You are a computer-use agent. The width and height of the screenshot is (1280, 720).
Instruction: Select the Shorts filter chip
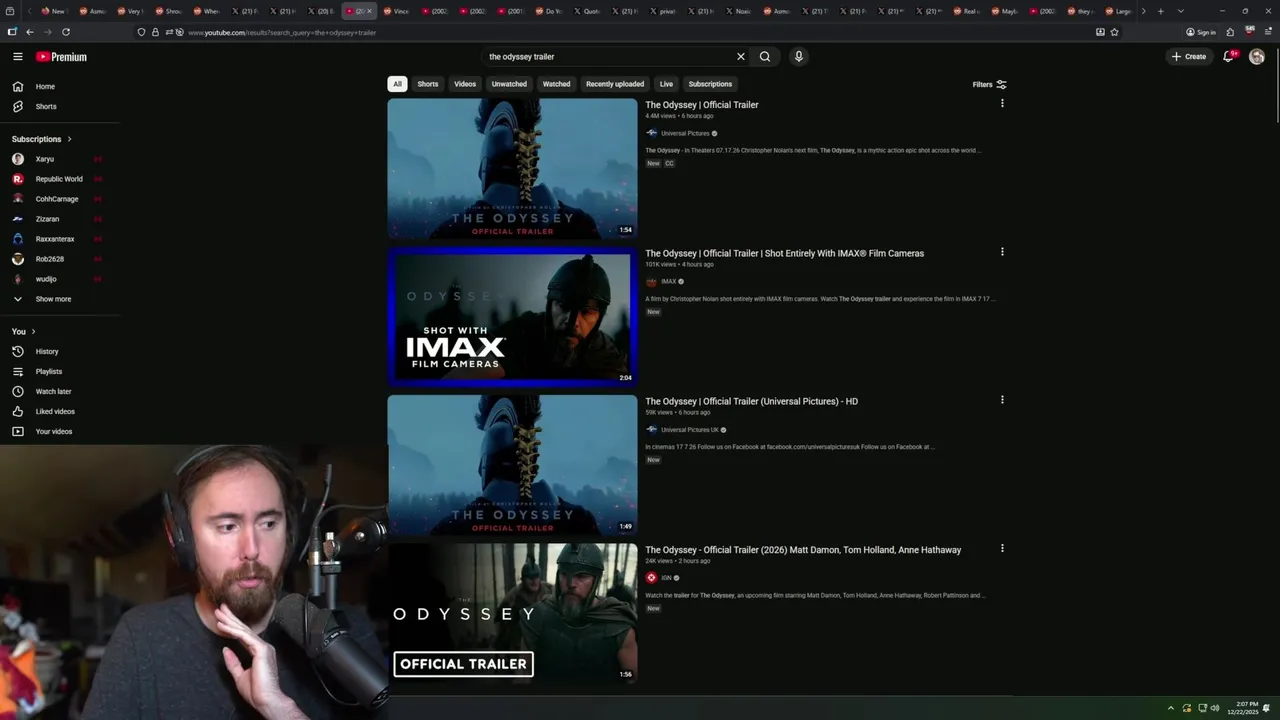click(x=428, y=84)
